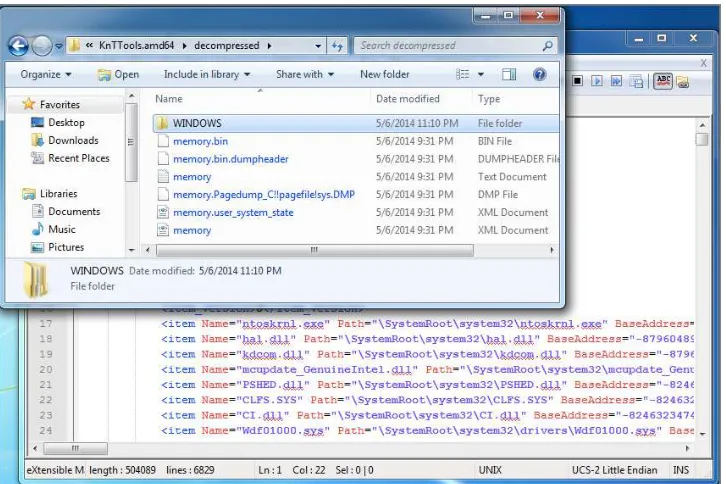Click the memory.bin file icon

click(163, 141)
